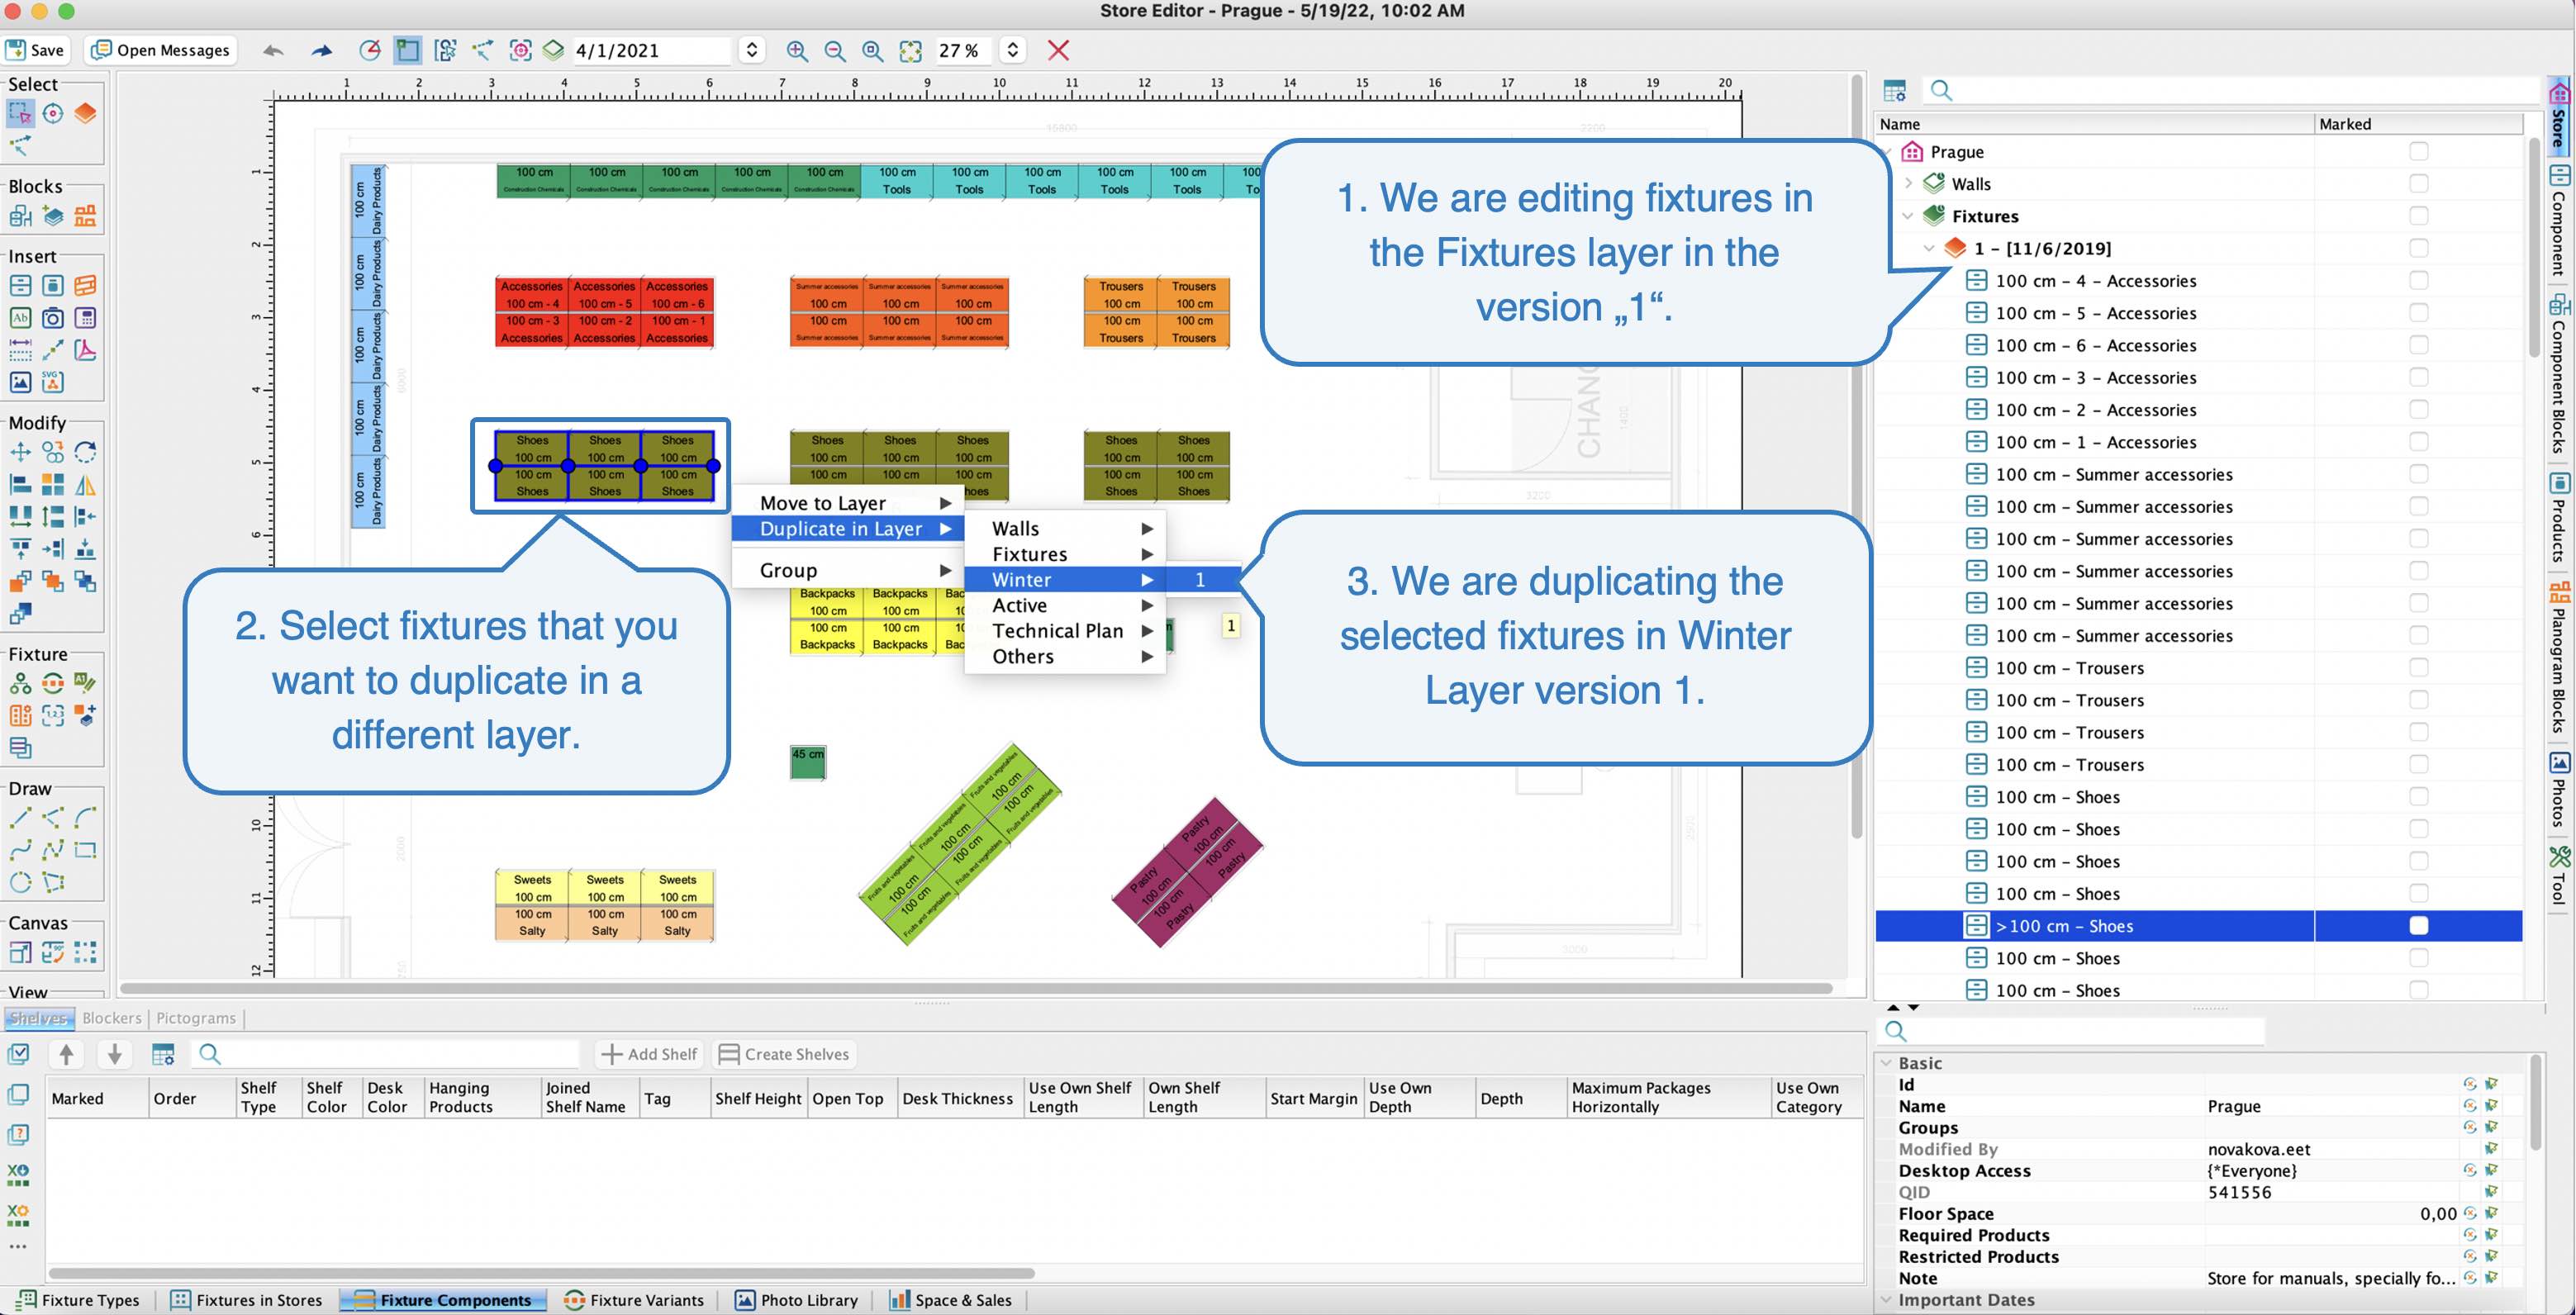
Task: Open column settings icon in tree panel
Action: (1894, 90)
